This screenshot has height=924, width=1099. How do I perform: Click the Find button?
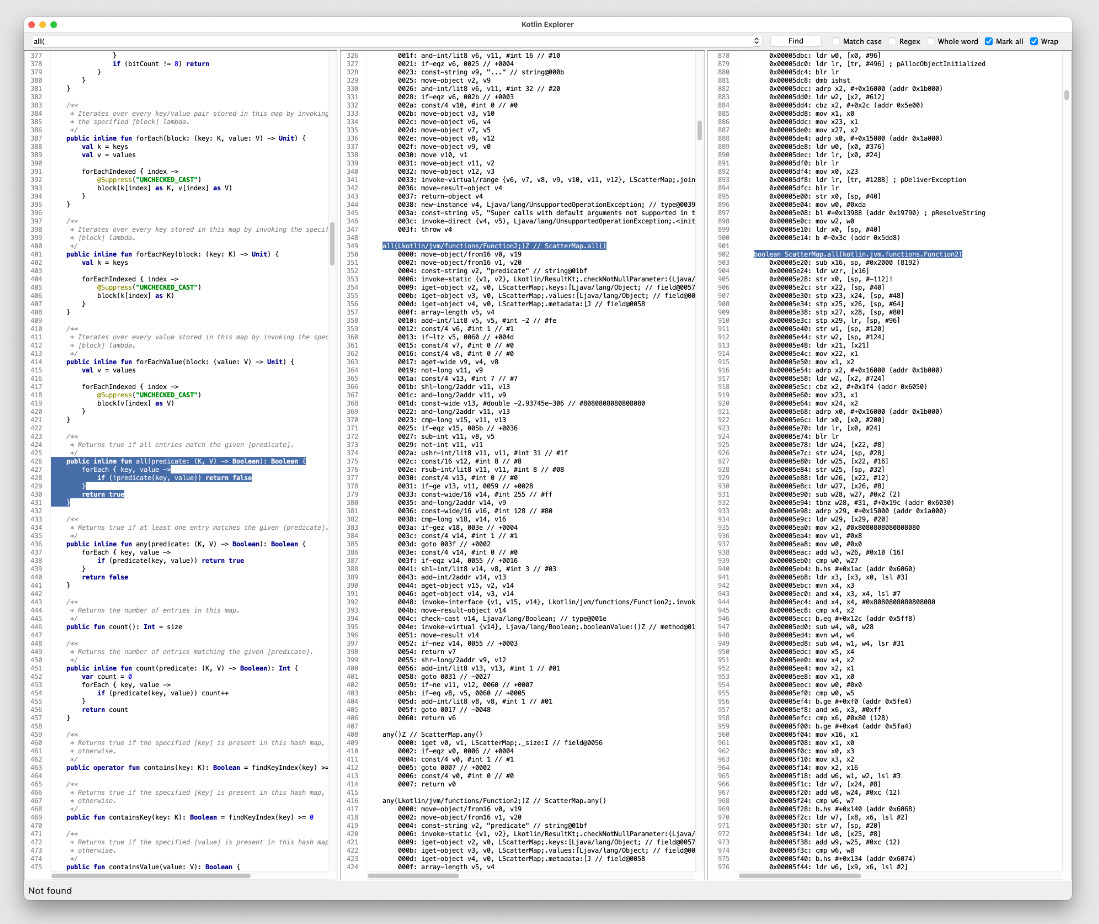[796, 41]
